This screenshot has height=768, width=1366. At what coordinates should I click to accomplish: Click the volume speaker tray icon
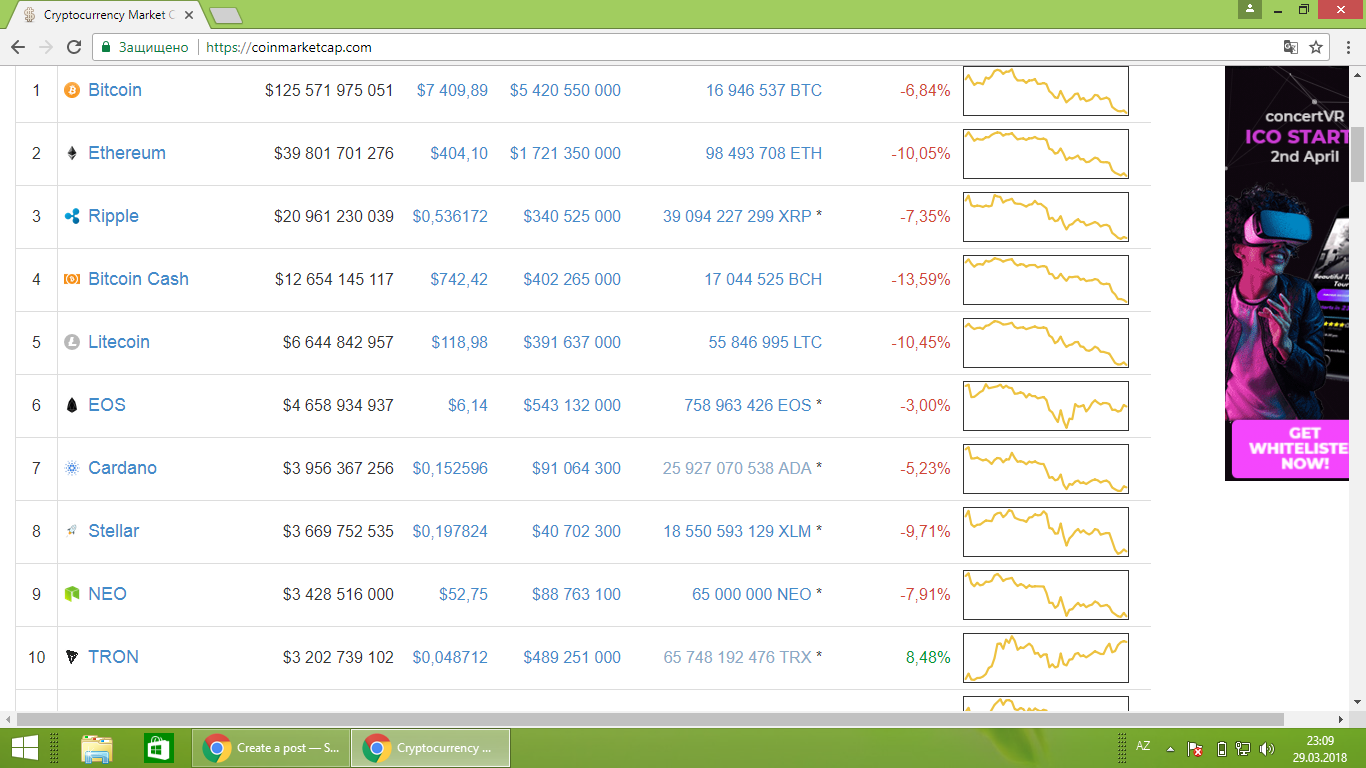[x=1267, y=748]
